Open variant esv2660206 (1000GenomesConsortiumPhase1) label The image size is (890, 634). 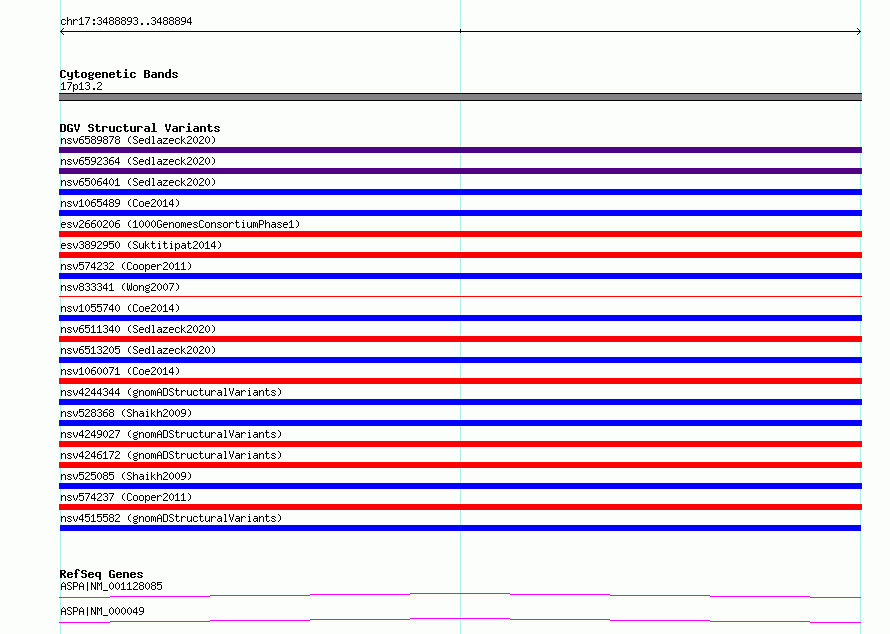point(180,224)
